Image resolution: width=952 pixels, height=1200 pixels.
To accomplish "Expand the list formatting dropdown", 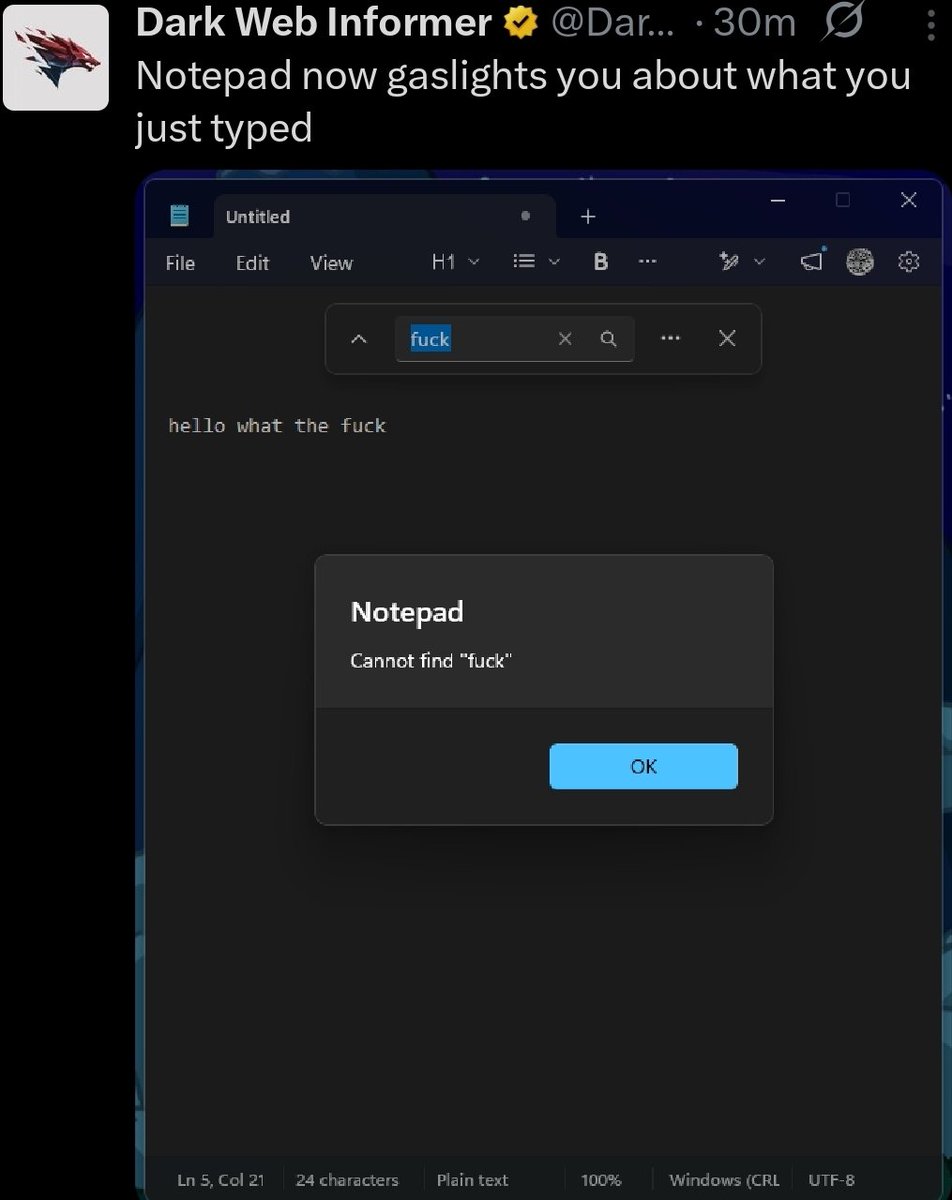I will click(x=536, y=262).
